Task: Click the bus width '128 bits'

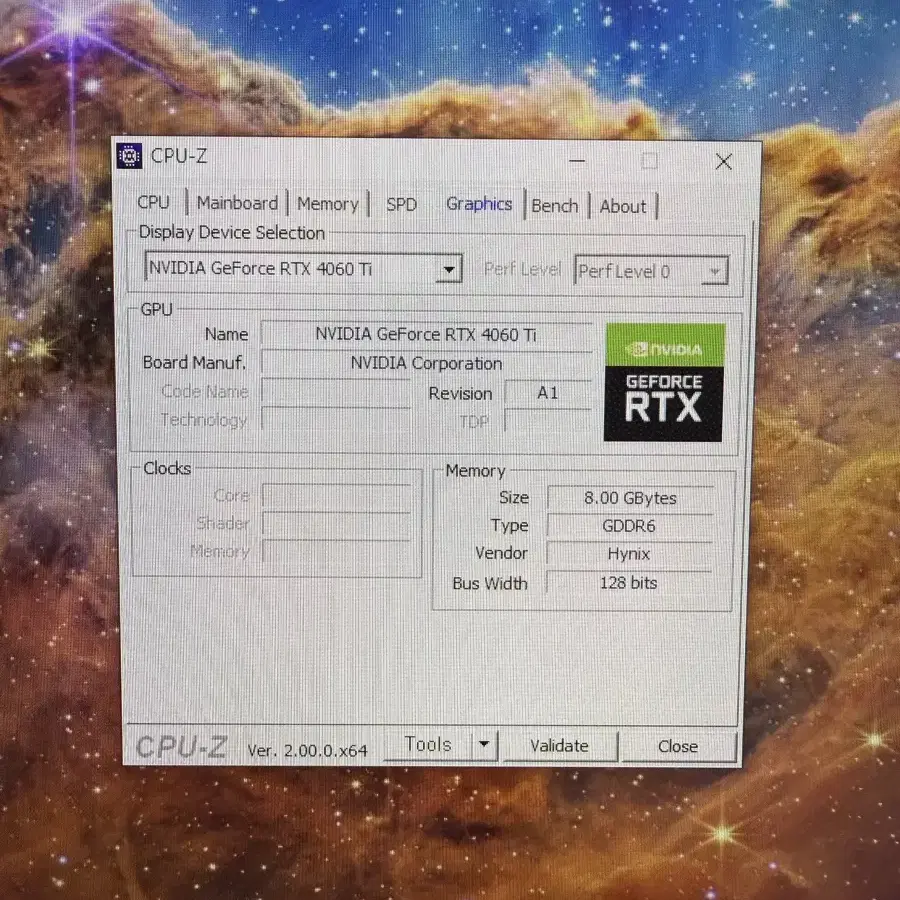Action: (629, 583)
